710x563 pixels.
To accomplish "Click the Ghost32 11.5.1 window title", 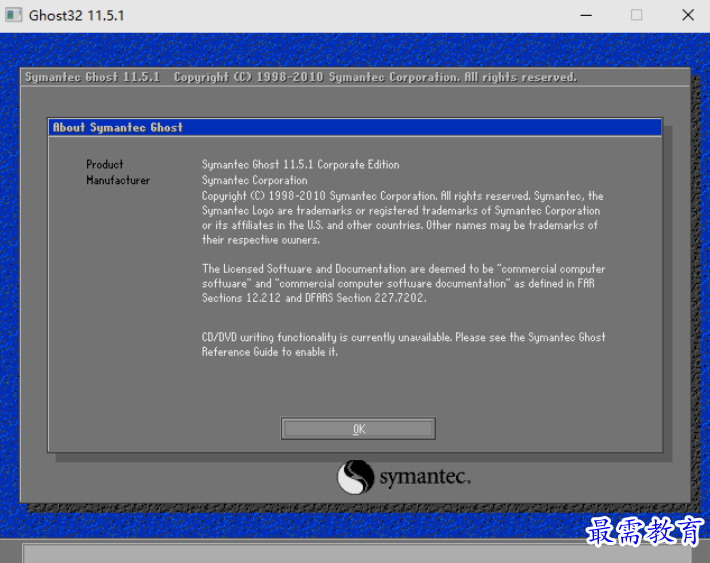I will 76,15.
